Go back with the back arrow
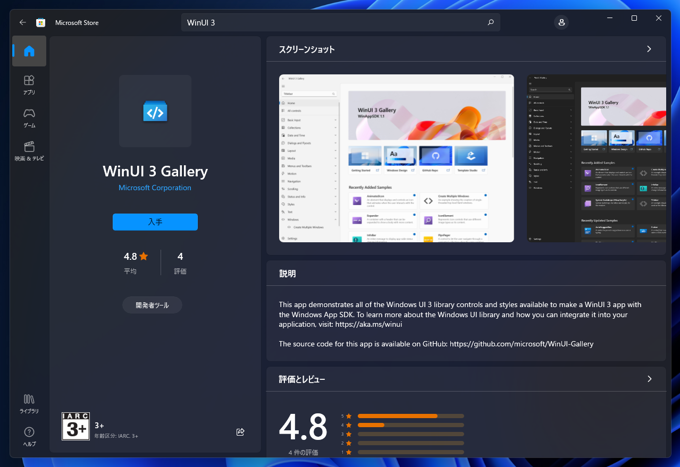Screen dimensions: 680x467 [x=23, y=22]
